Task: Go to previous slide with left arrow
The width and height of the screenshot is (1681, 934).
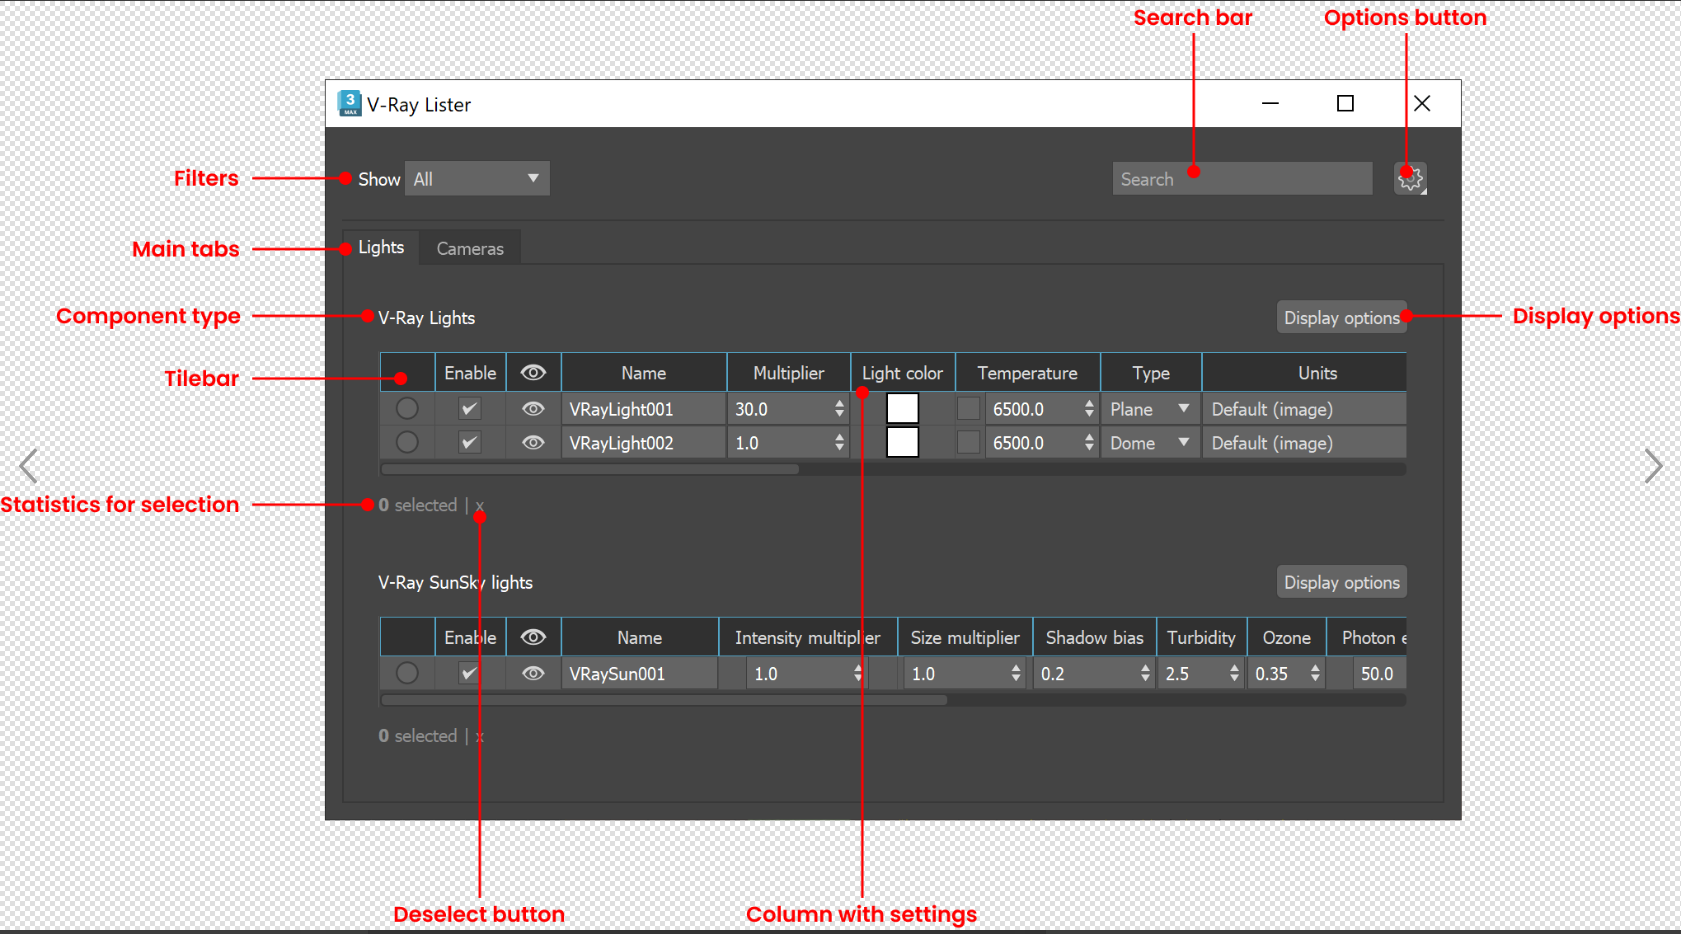Action: [x=28, y=466]
